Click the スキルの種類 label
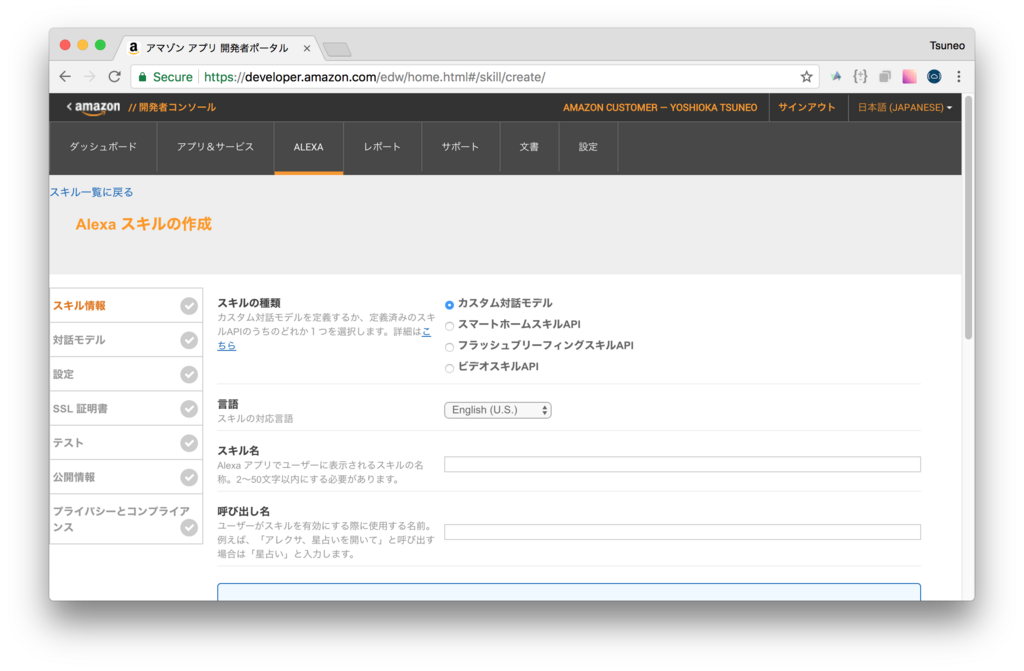Image resolution: width=1024 pixels, height=671 pixels. tap(249, 303)
